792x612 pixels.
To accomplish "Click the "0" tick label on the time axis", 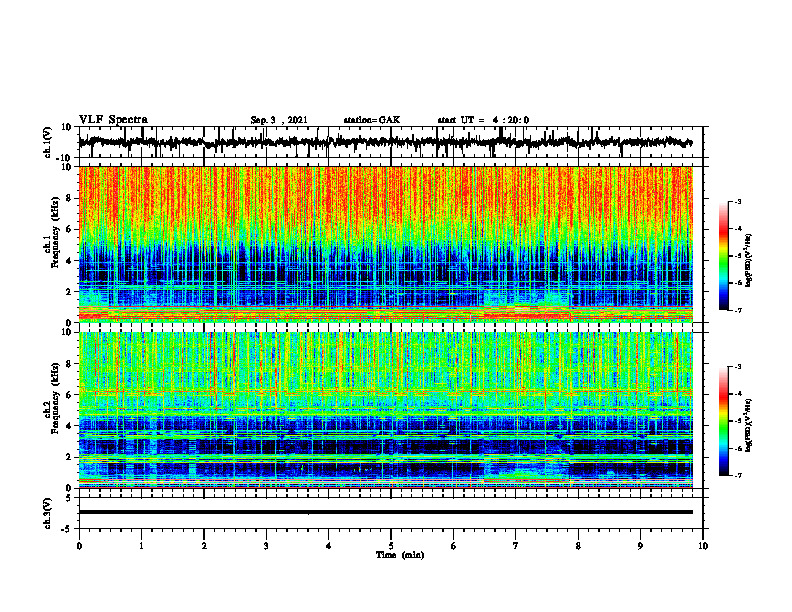I will (79, 546).
